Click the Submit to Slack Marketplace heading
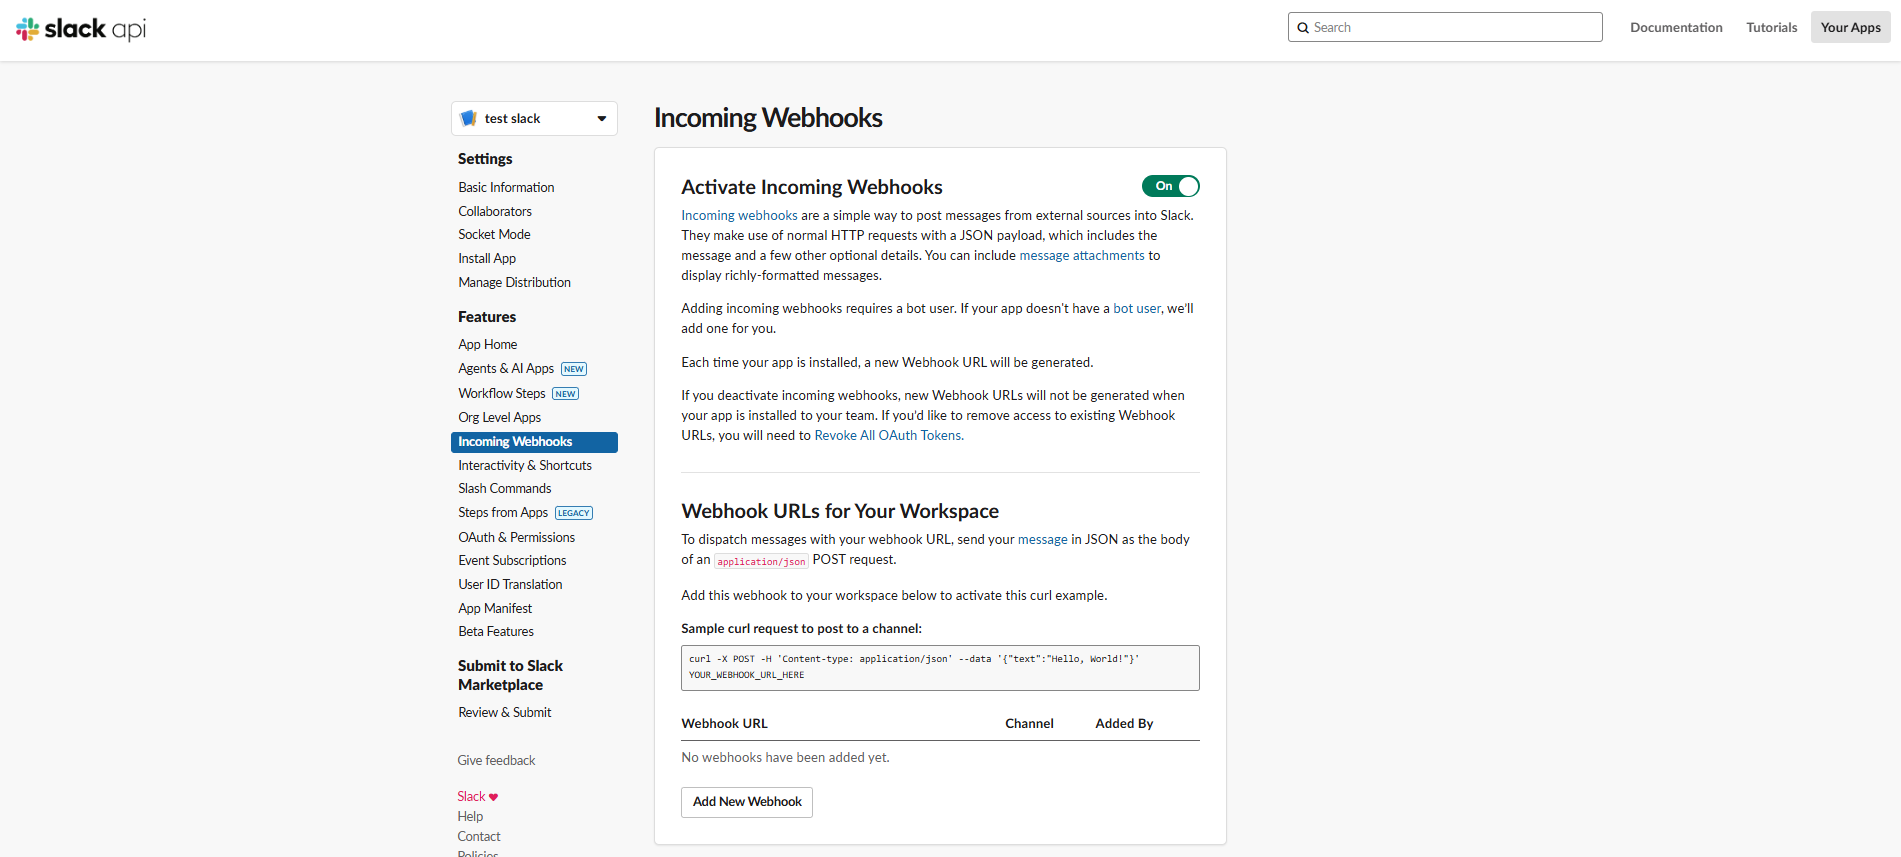Image resolution: width=1901 pixels, height=857 pixels. point(510,675)
